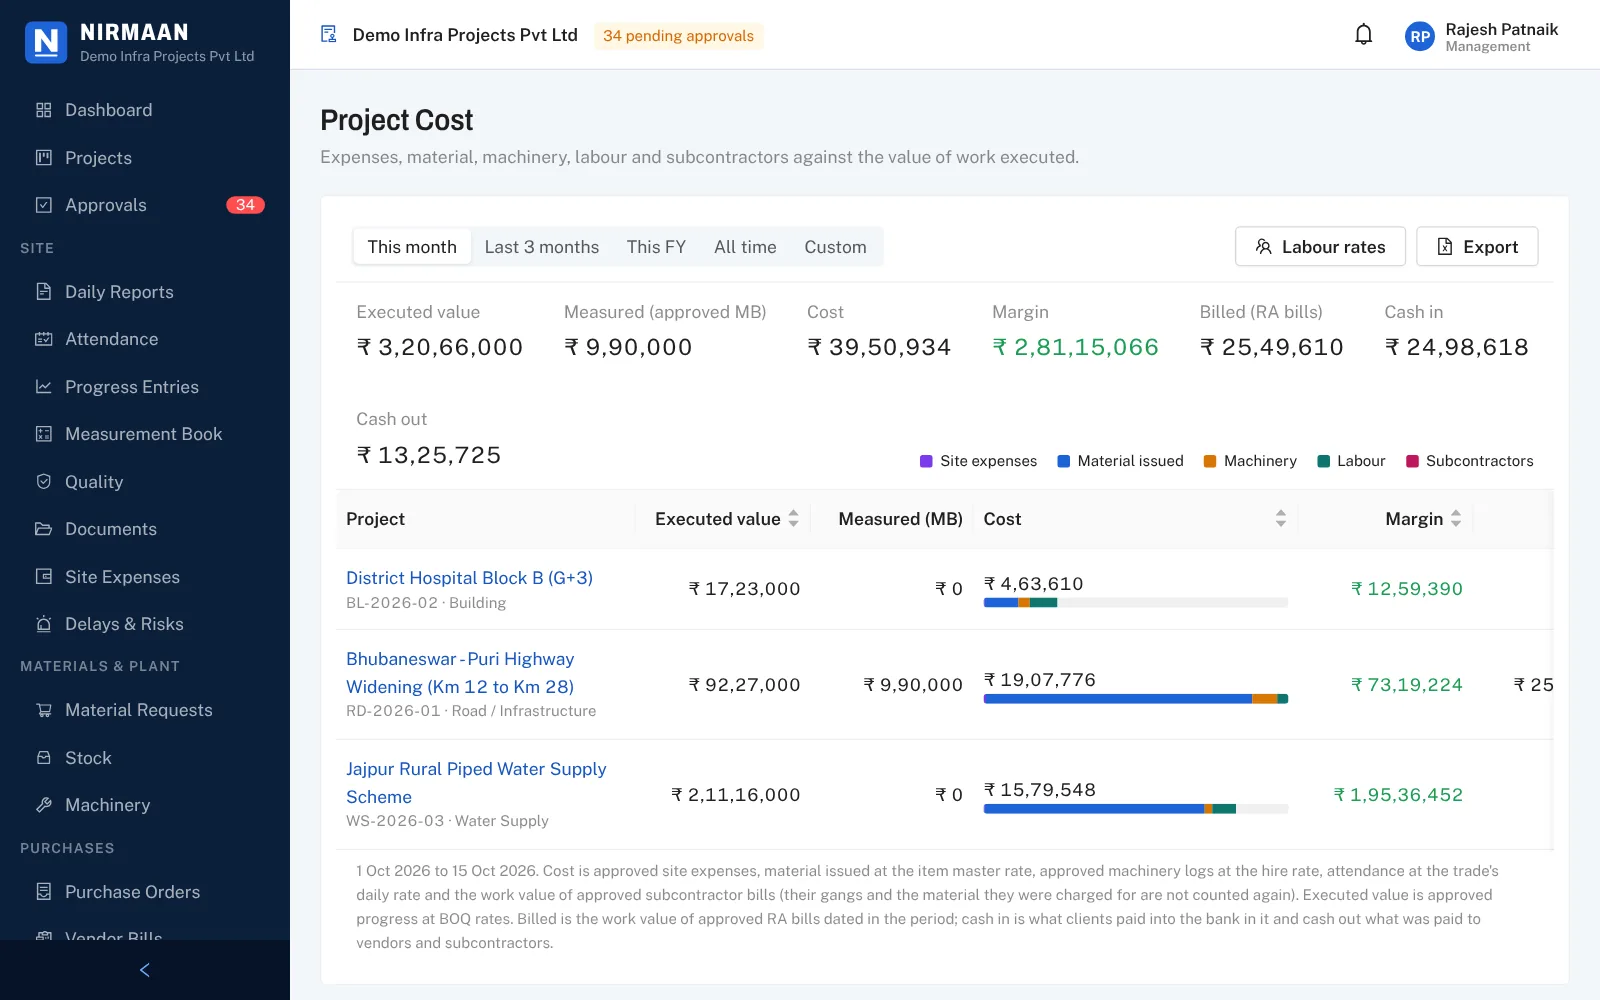Open notifications bell
1600x1000 pixels.
click(1363, 35)
